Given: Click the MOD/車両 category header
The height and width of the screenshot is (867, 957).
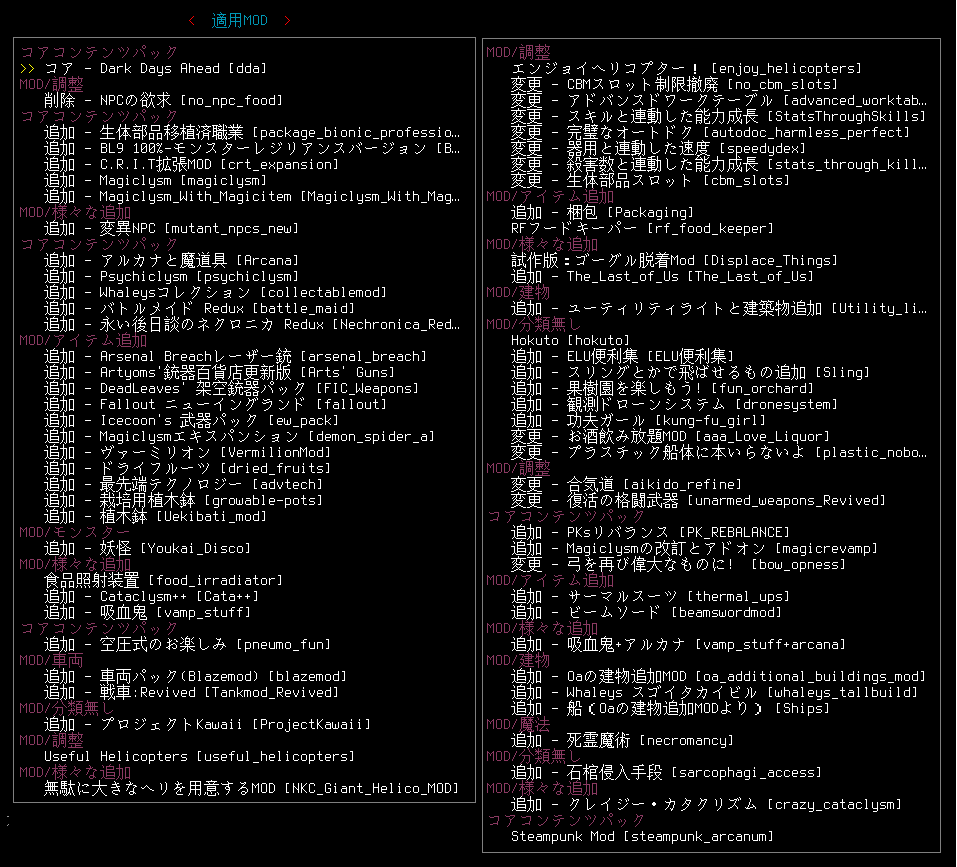Looking at the screenshot, I should pyautogui.click(x=51, y=660).
